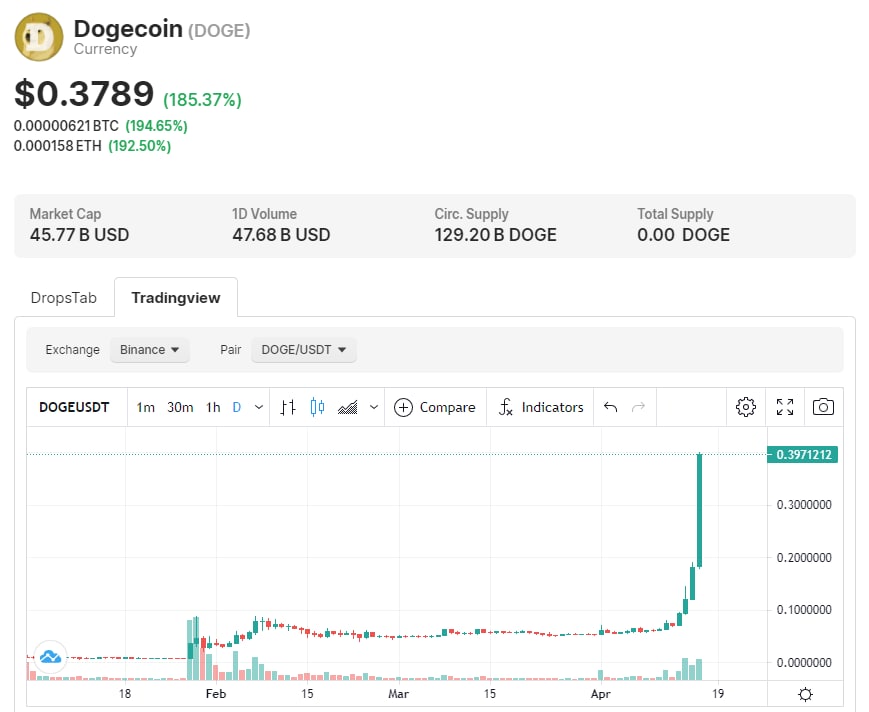Open chart settings gear icon
This screenshot has height=712, width=869.
tap(745, 407)
